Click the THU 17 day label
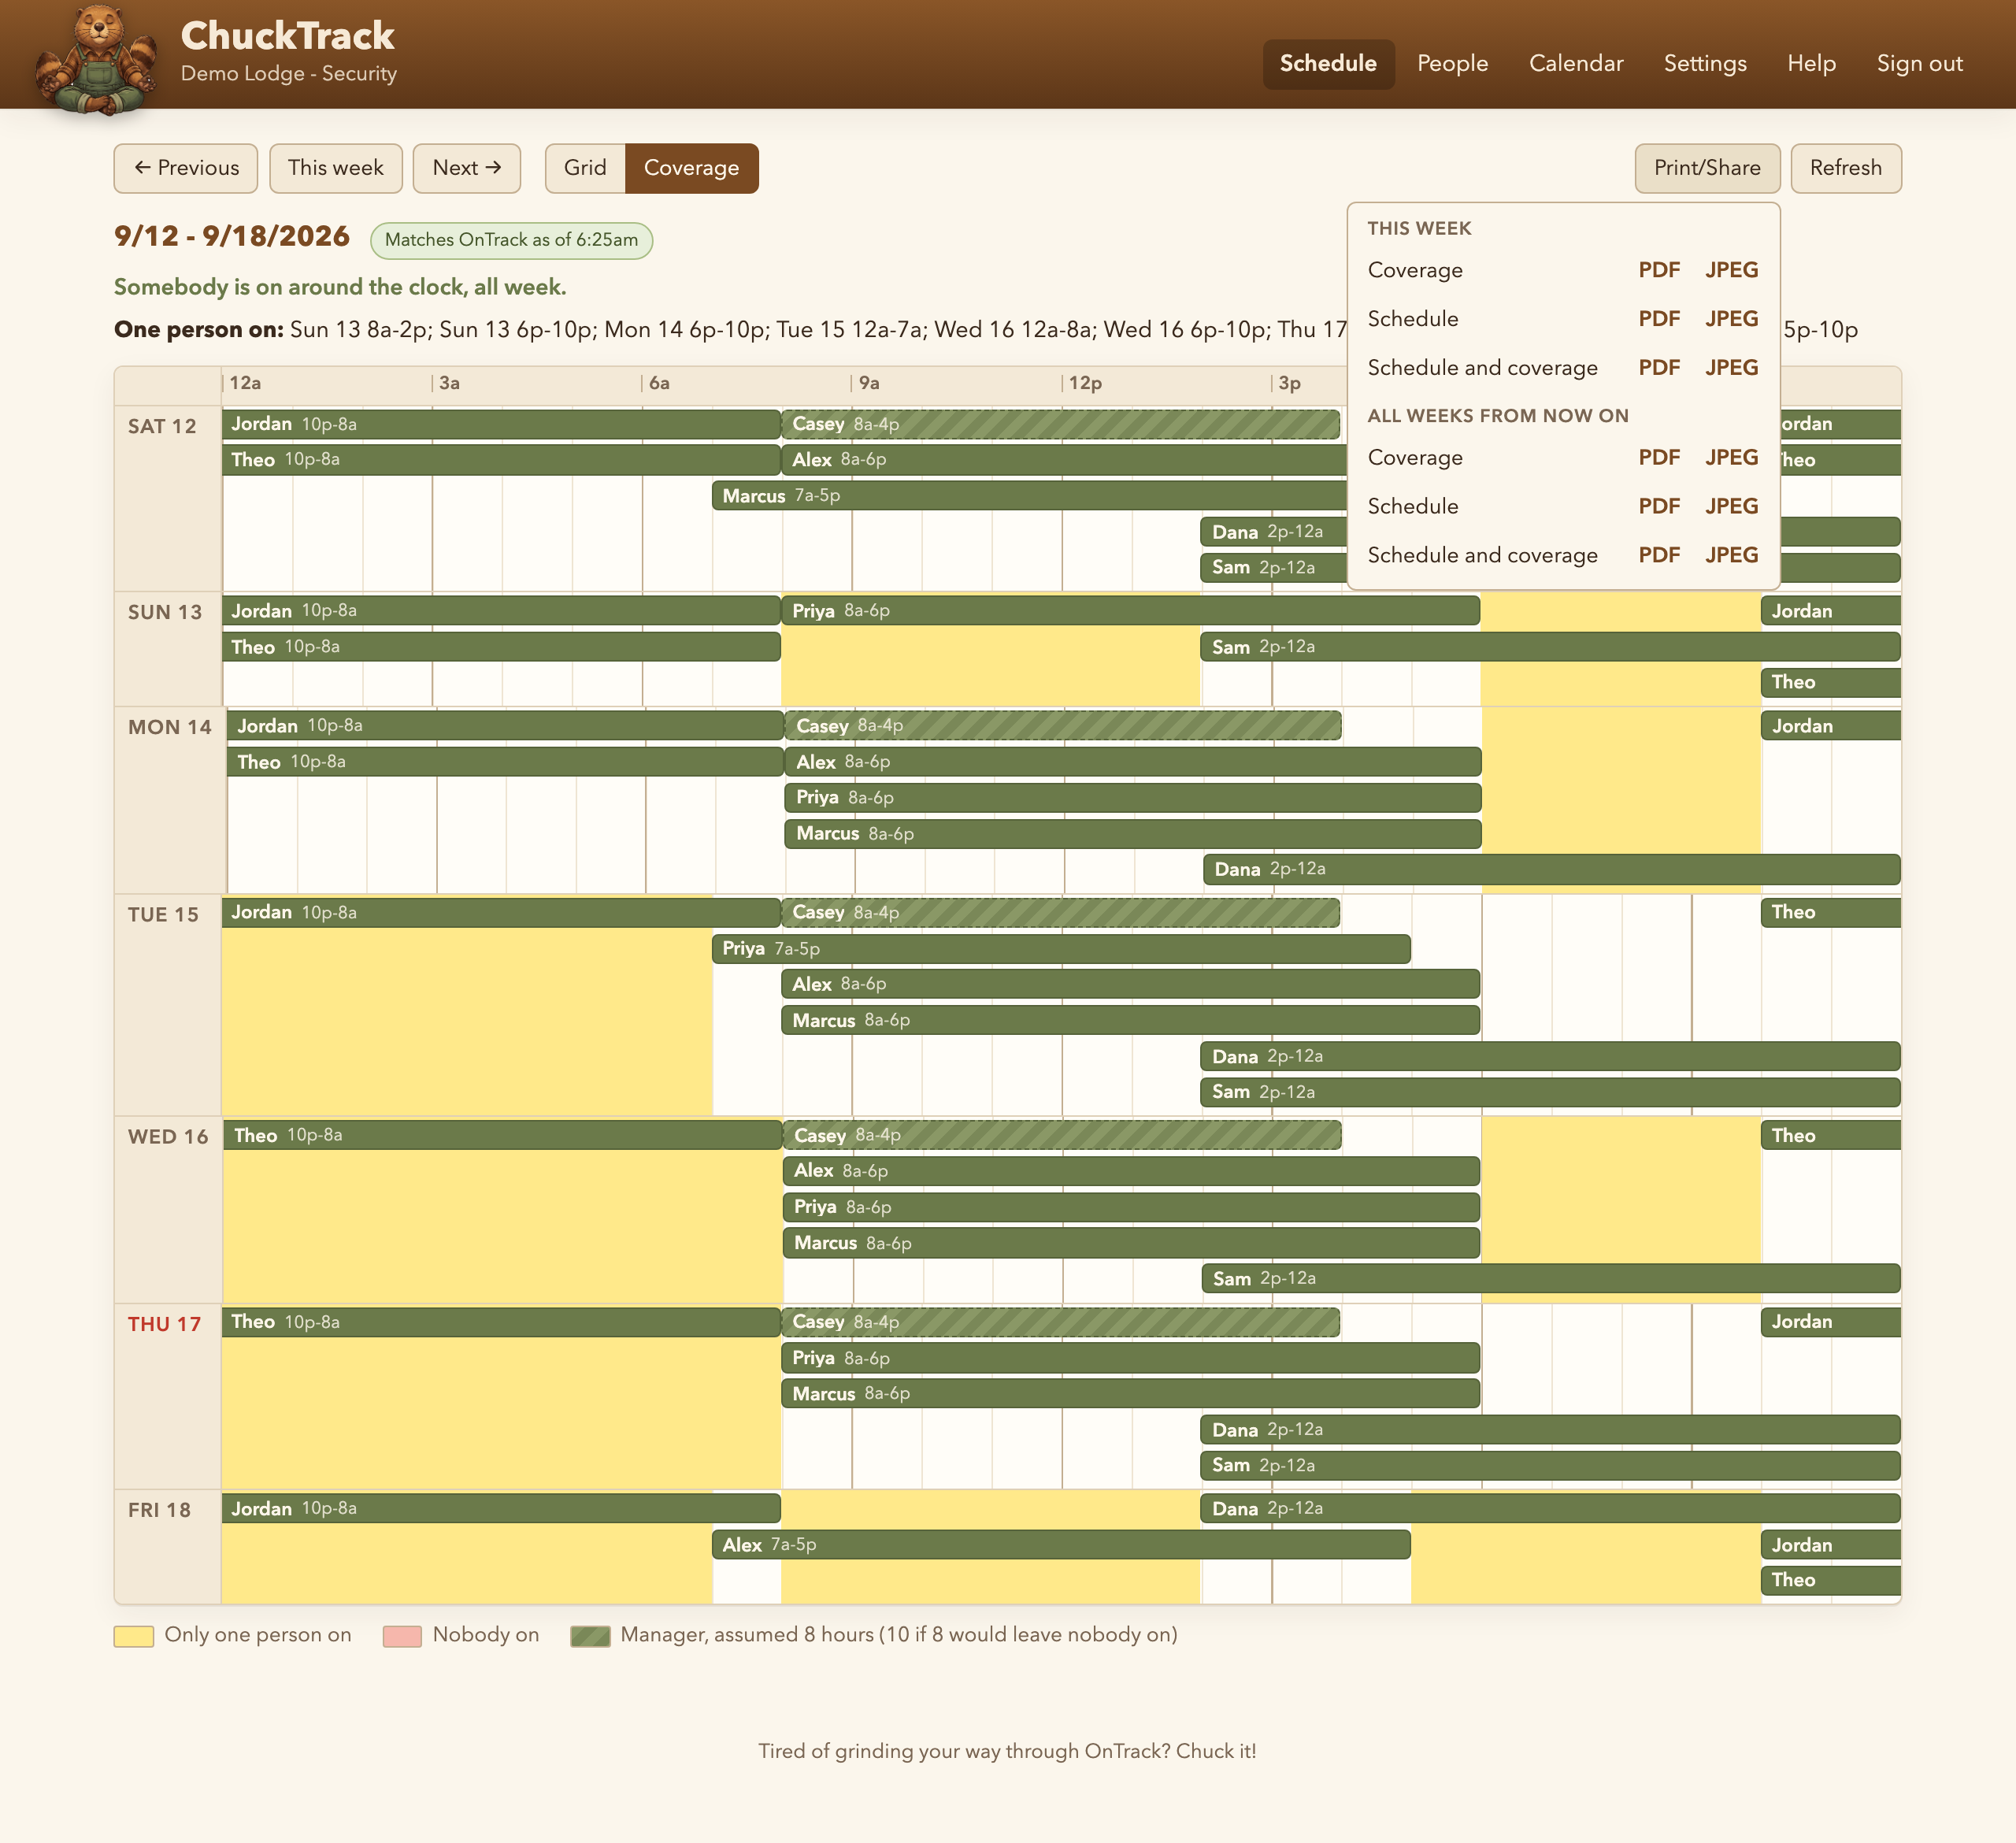This screenshot has width=2016, height=1843. click(164, 1324)
